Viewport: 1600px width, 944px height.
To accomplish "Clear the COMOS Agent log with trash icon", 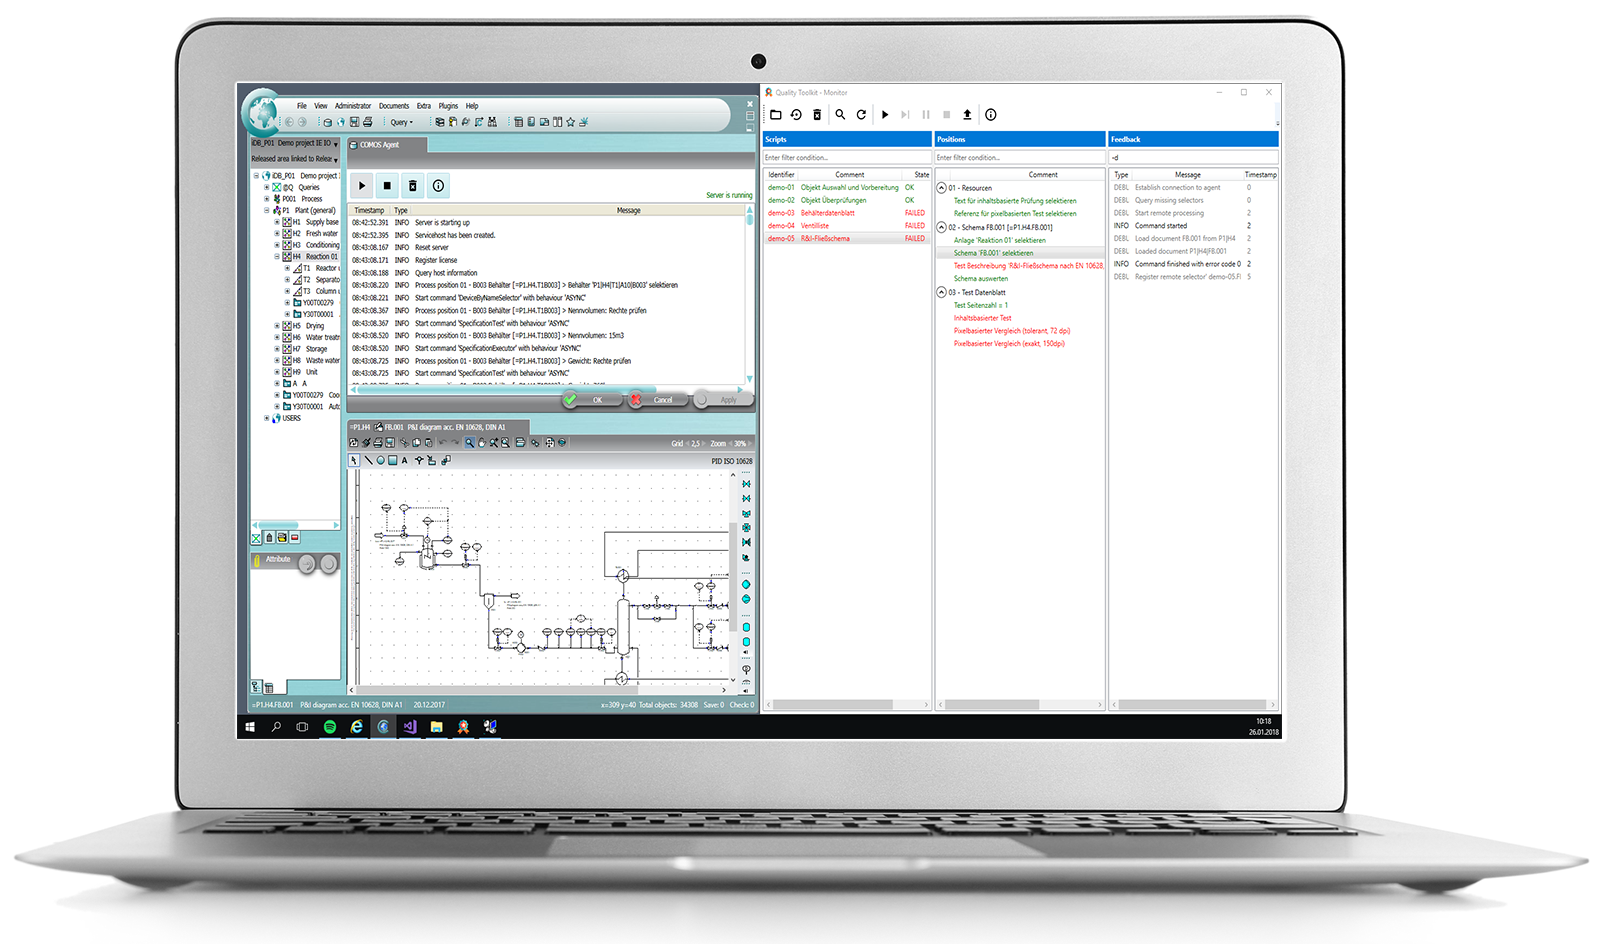I will 413,186.
